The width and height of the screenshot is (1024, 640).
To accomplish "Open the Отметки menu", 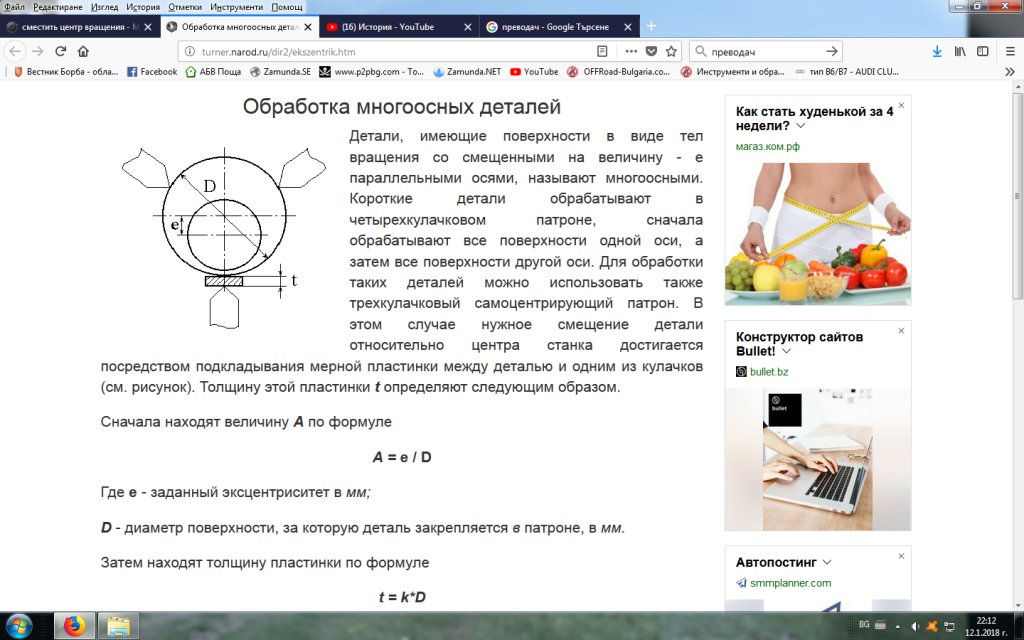I will pyautogui.click(x=185, y=7).
